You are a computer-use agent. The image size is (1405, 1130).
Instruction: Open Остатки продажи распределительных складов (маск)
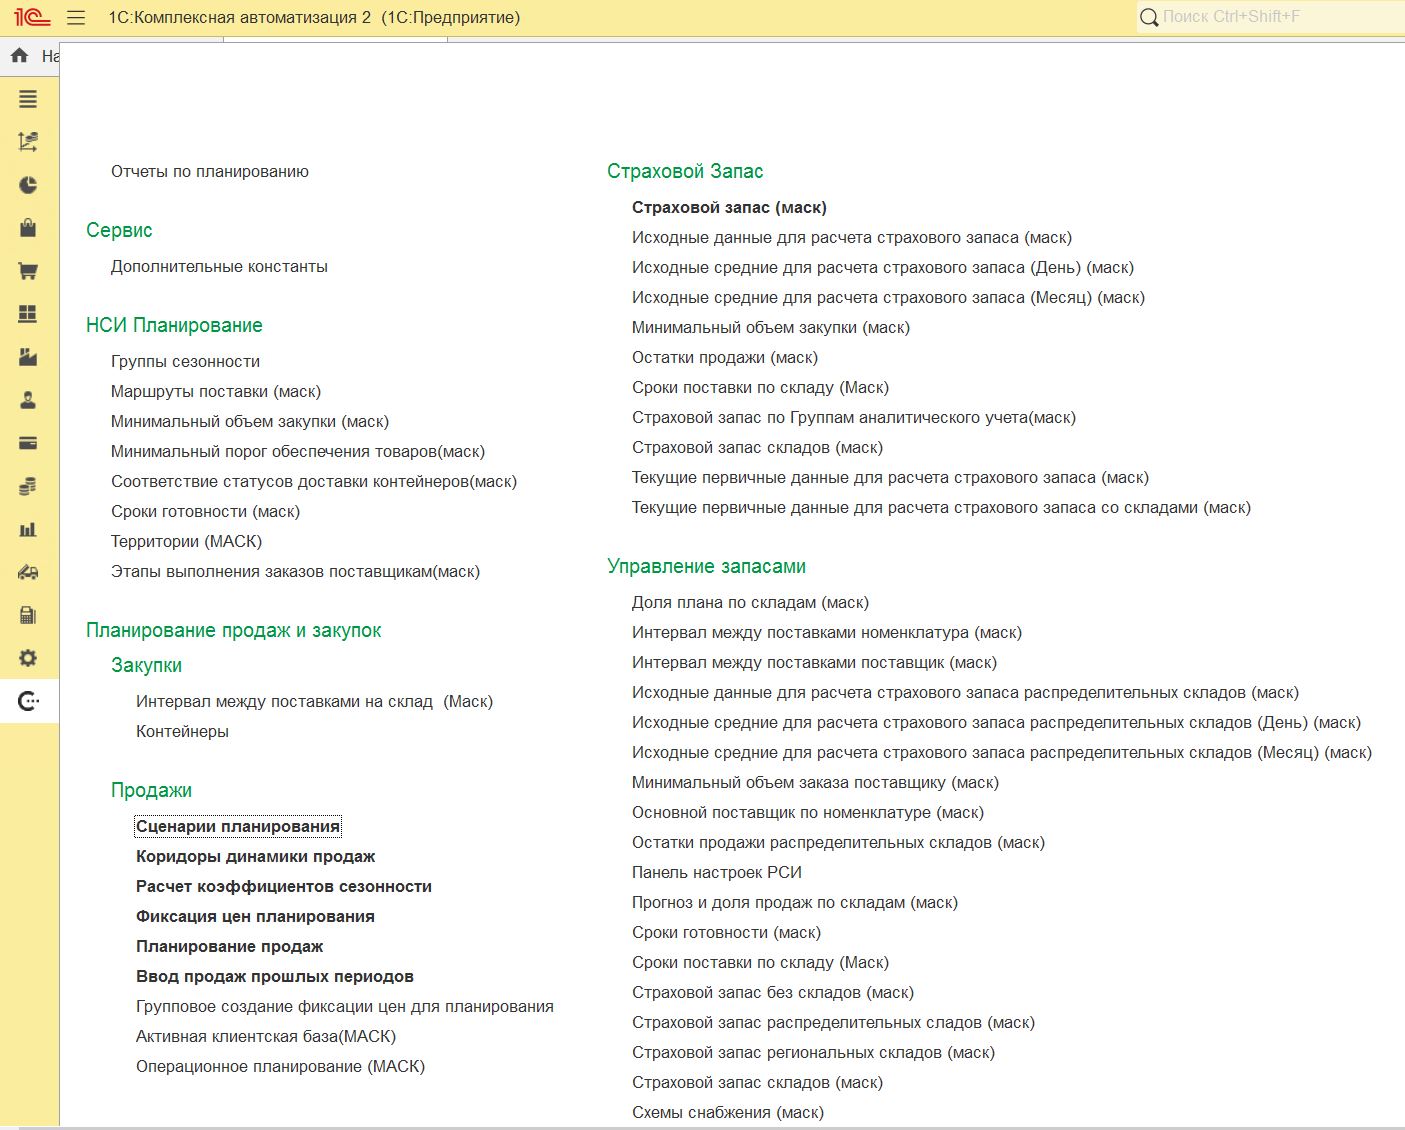(838, 843)
